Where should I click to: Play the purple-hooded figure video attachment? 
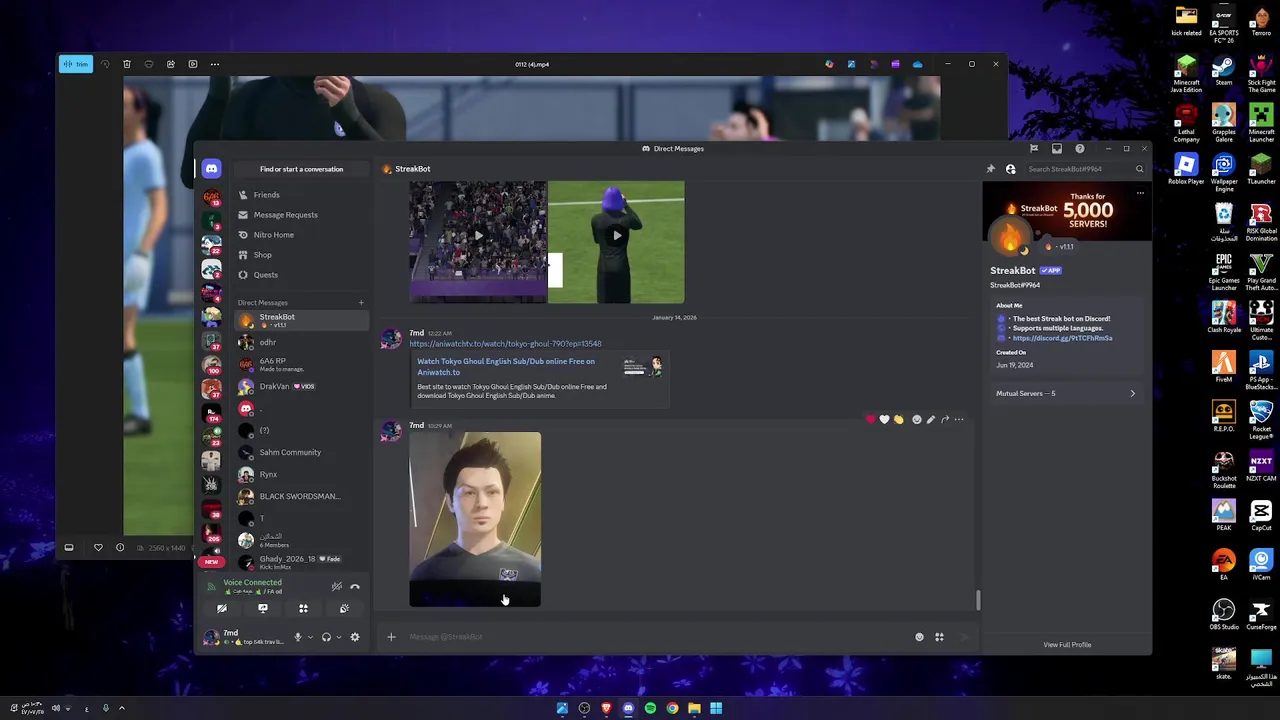tap(616, 236)
